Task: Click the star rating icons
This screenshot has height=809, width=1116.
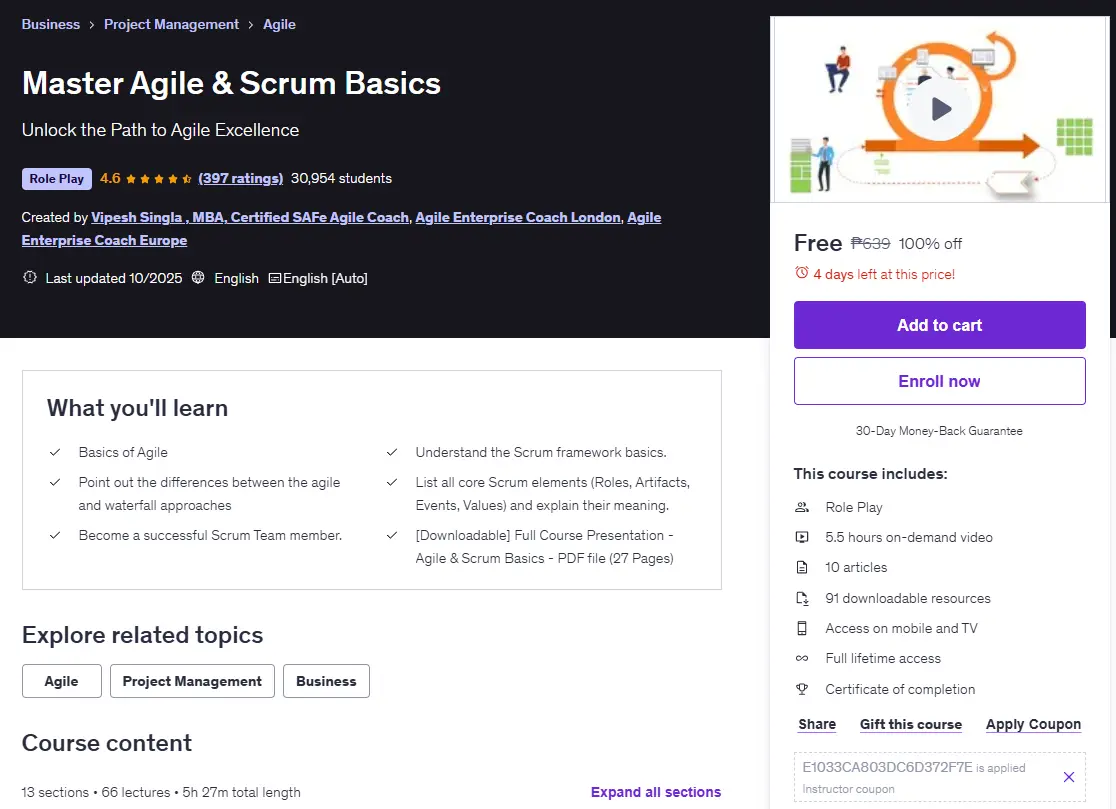Action: pyautogui.click(x=159, y=179)
